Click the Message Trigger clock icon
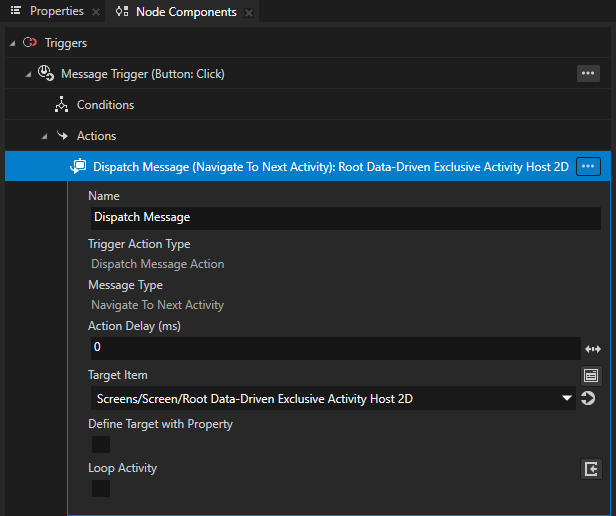 pyautogui.click(x=46, y=73)
